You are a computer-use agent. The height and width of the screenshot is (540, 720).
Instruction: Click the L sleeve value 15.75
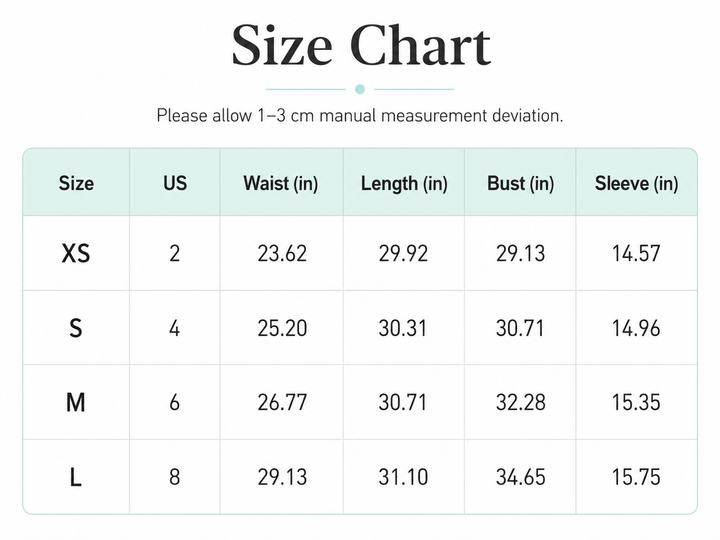pyautogui.click(x=636, y=477)
